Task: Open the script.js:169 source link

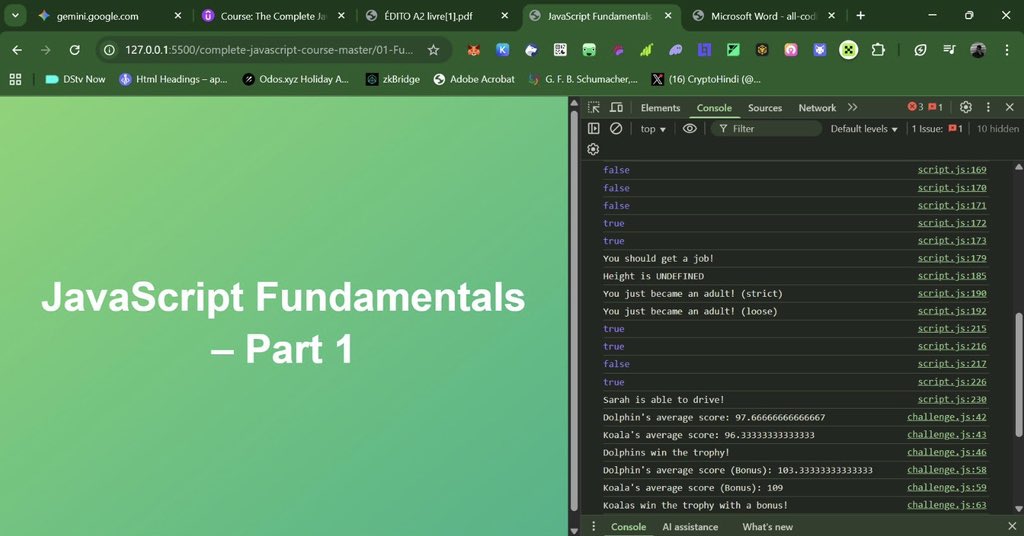Action: [952, 170]
